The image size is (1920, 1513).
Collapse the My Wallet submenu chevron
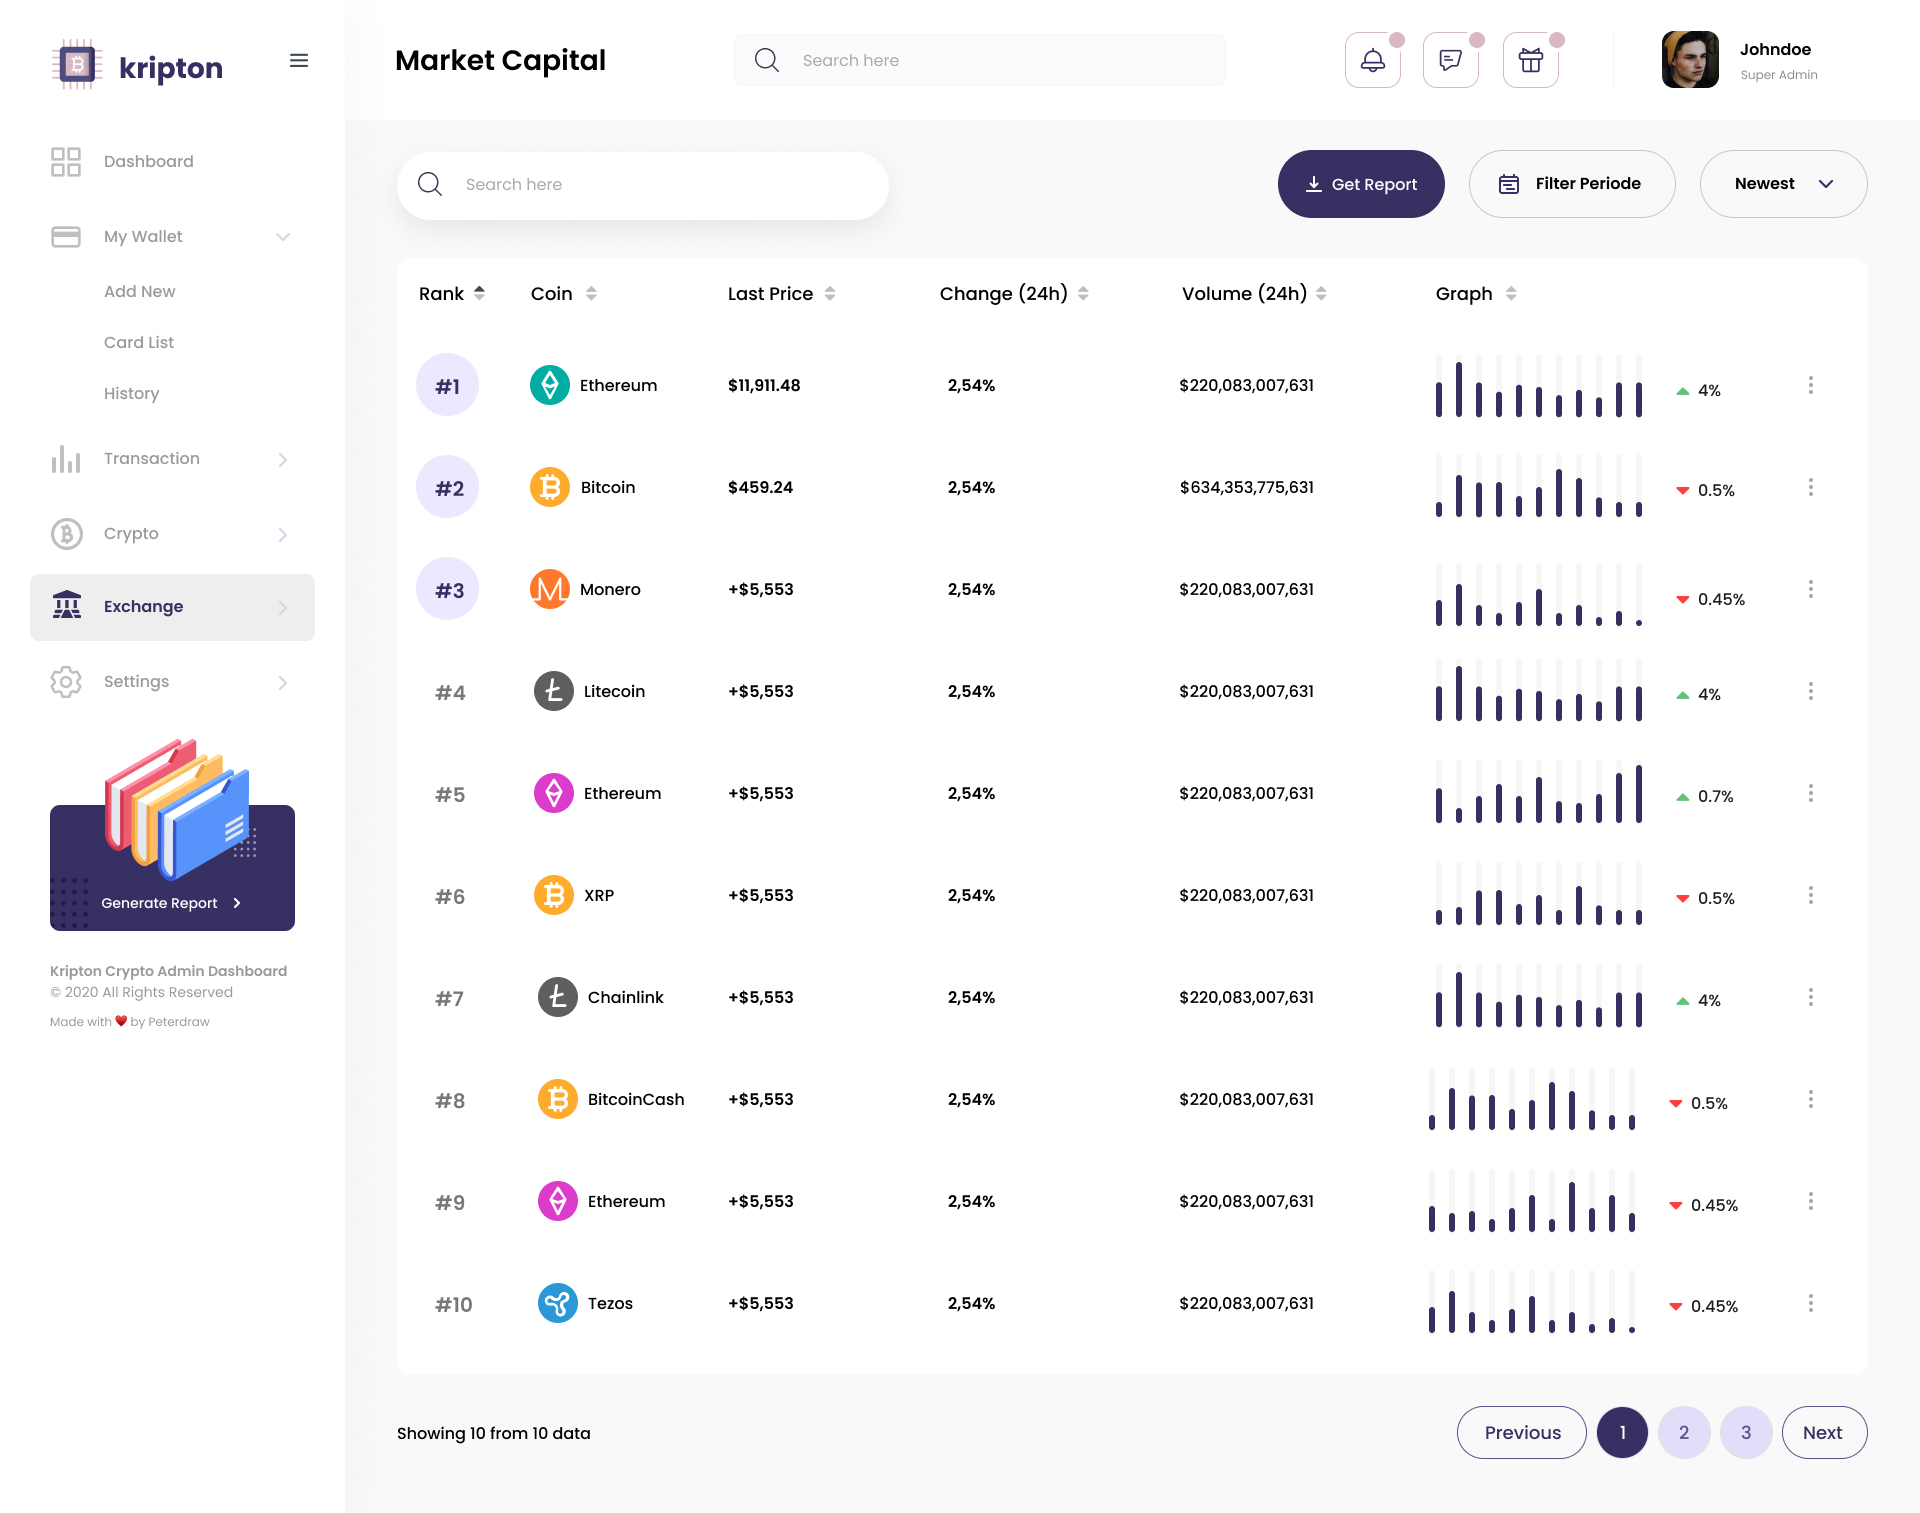point(283,237)
